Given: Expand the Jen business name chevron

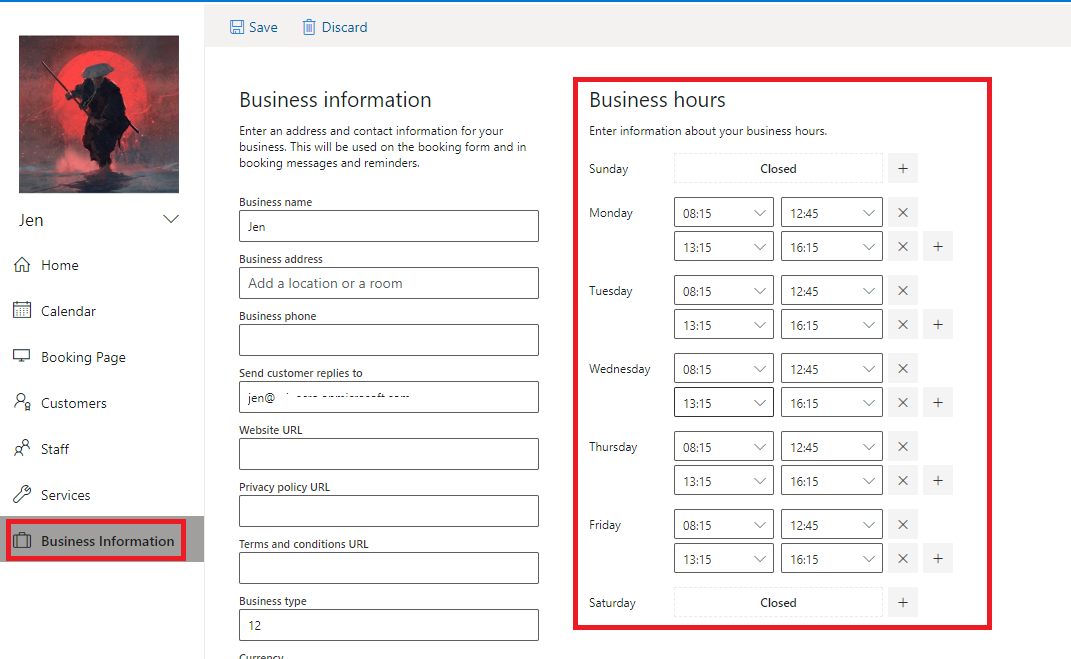Looking at the screenshot, I should coord(171,219).
